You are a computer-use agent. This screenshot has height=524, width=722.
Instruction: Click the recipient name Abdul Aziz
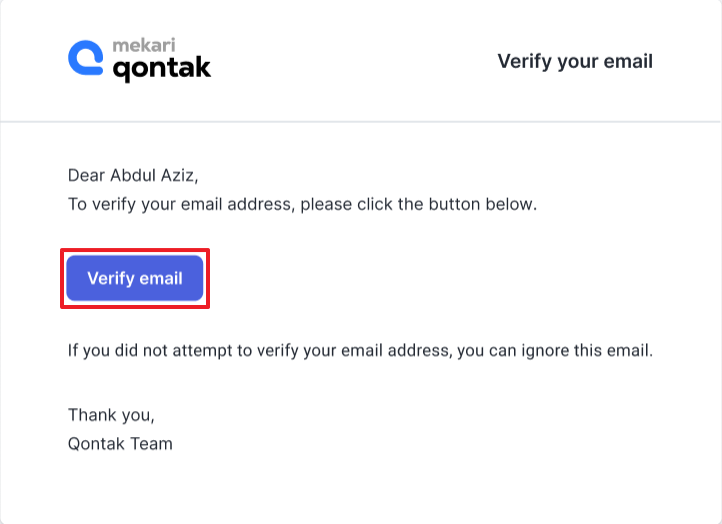coord(154,175)
